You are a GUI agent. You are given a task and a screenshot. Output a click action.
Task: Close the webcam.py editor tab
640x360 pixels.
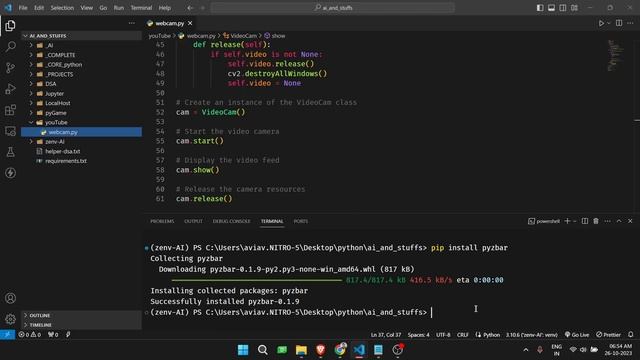190,23
